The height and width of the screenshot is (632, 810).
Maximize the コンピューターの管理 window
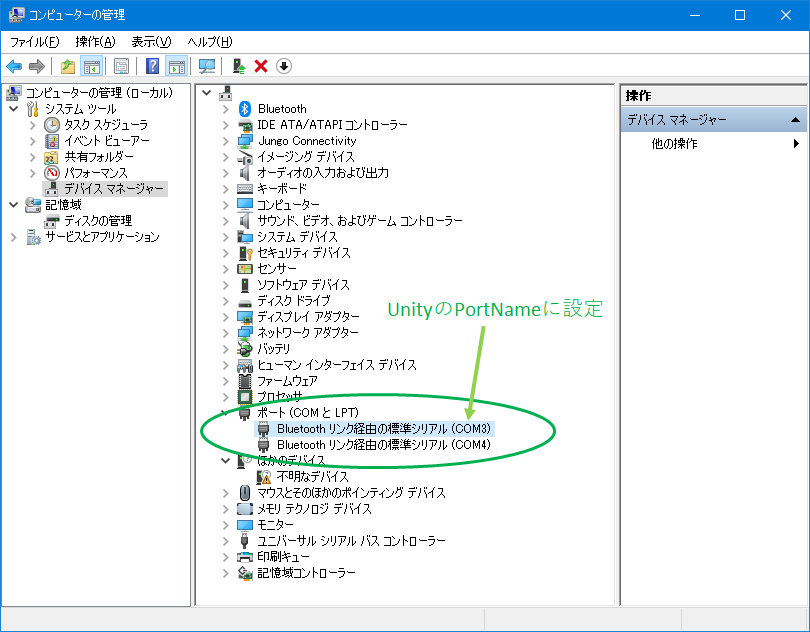[x=740, y=15]
